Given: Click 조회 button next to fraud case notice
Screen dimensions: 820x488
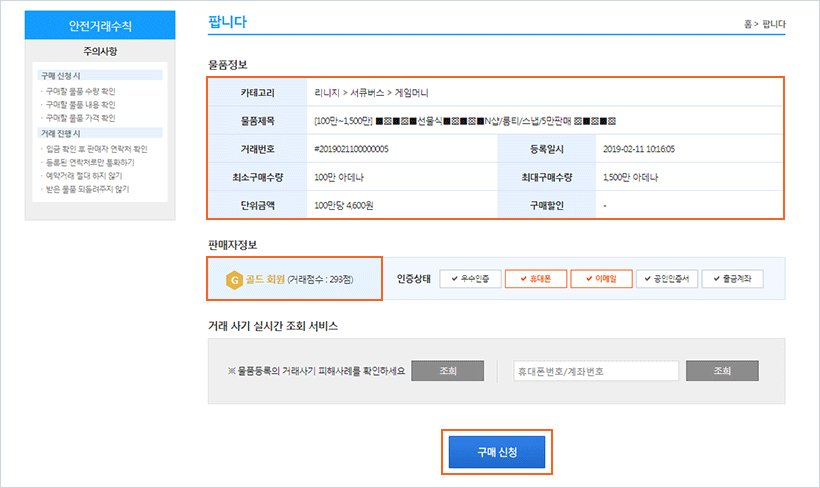Looking at the screenshot, I should pos(447,371).
